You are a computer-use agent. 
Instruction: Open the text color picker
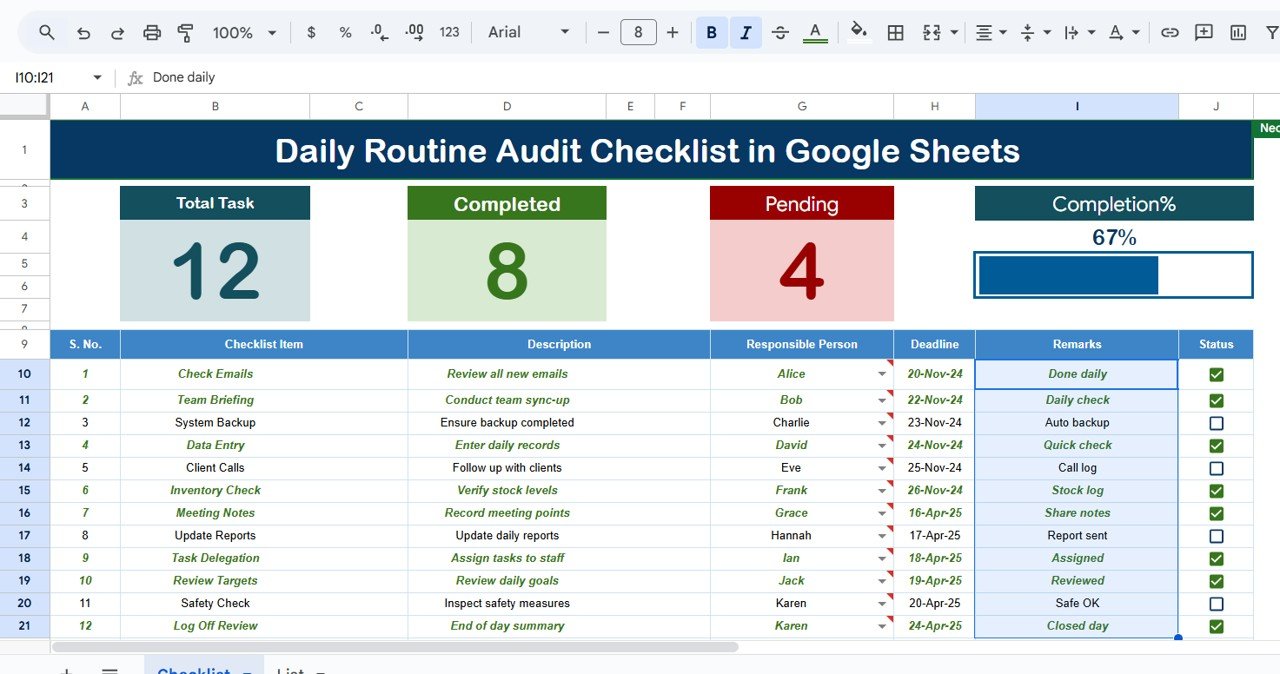click(815, 33)
